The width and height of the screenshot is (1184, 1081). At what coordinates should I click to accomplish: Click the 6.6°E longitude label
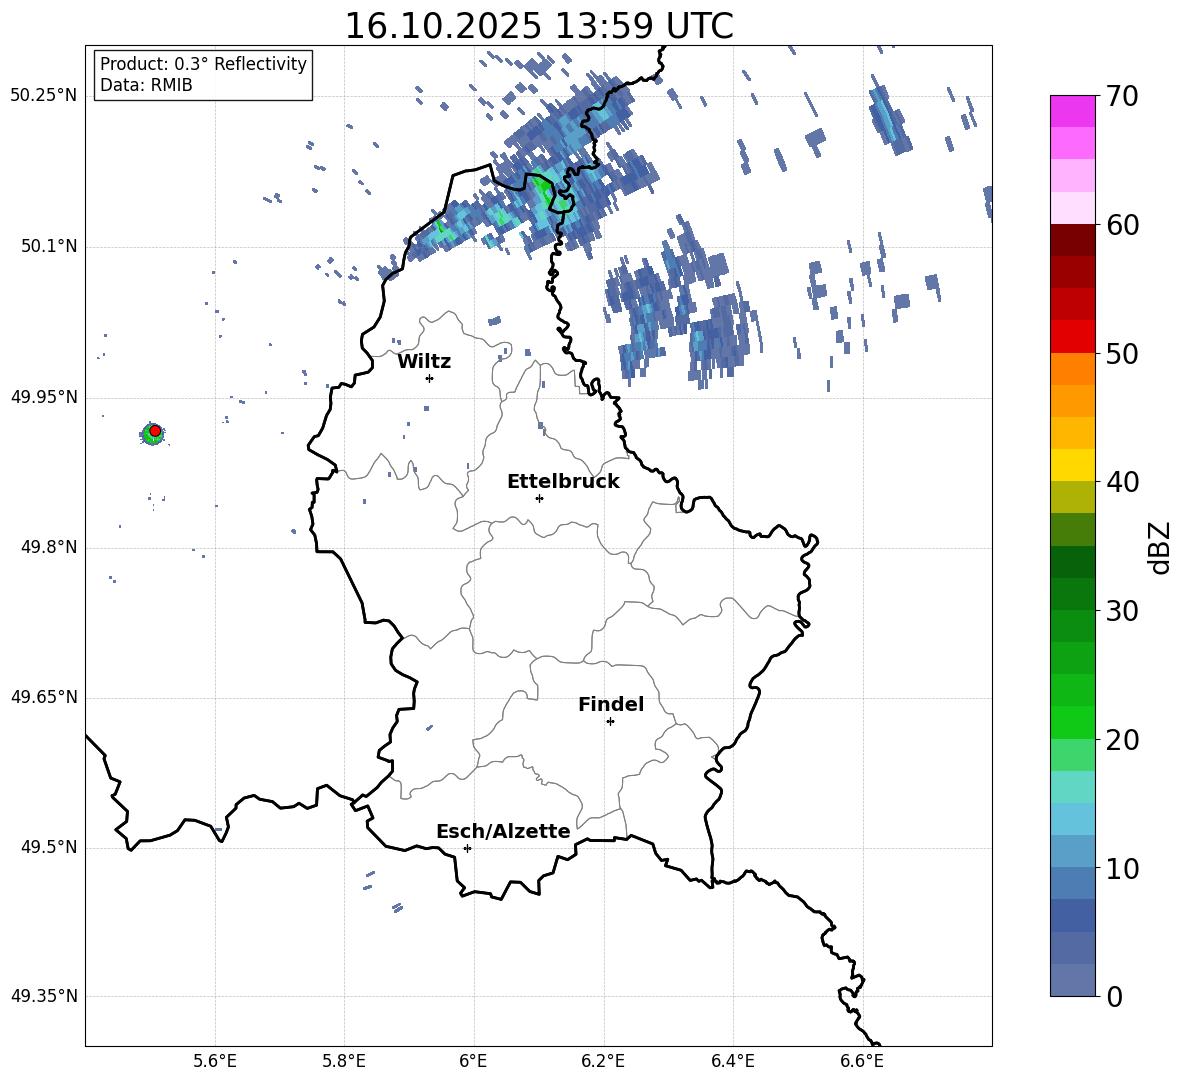(x=862, y=1061)
